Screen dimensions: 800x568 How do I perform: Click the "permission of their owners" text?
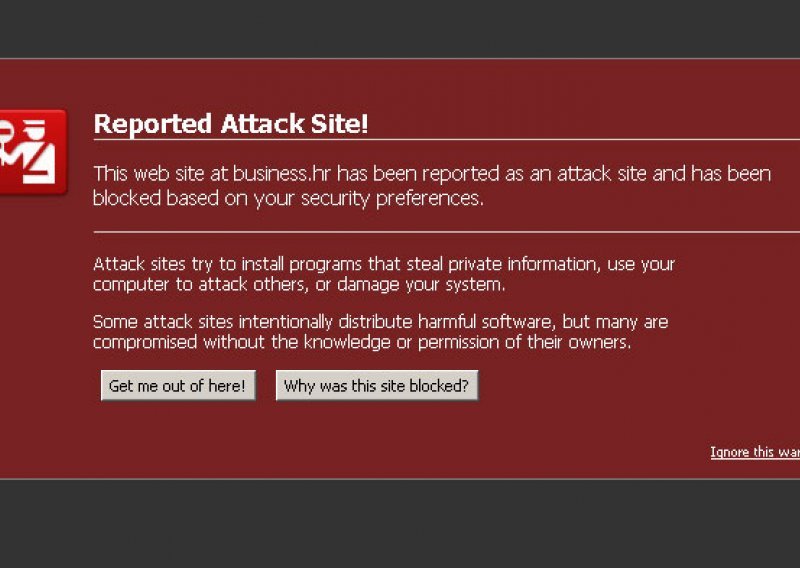click(524, 342)
